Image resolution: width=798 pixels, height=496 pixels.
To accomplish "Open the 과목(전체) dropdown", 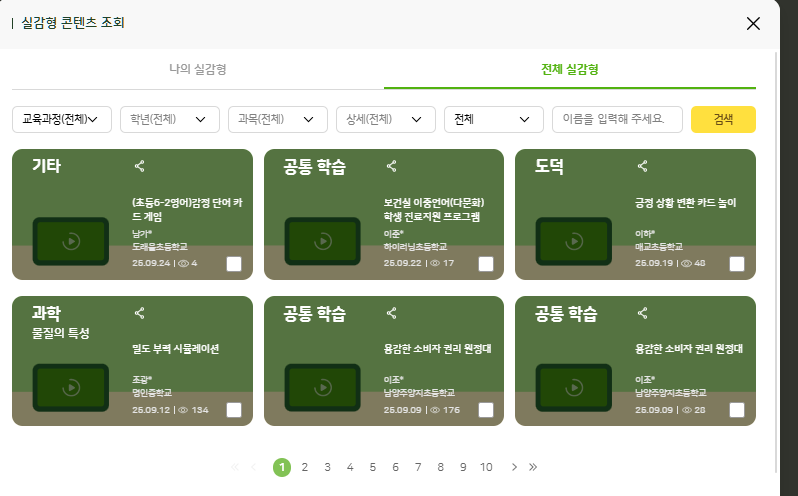I will click(x=277, y=120).
